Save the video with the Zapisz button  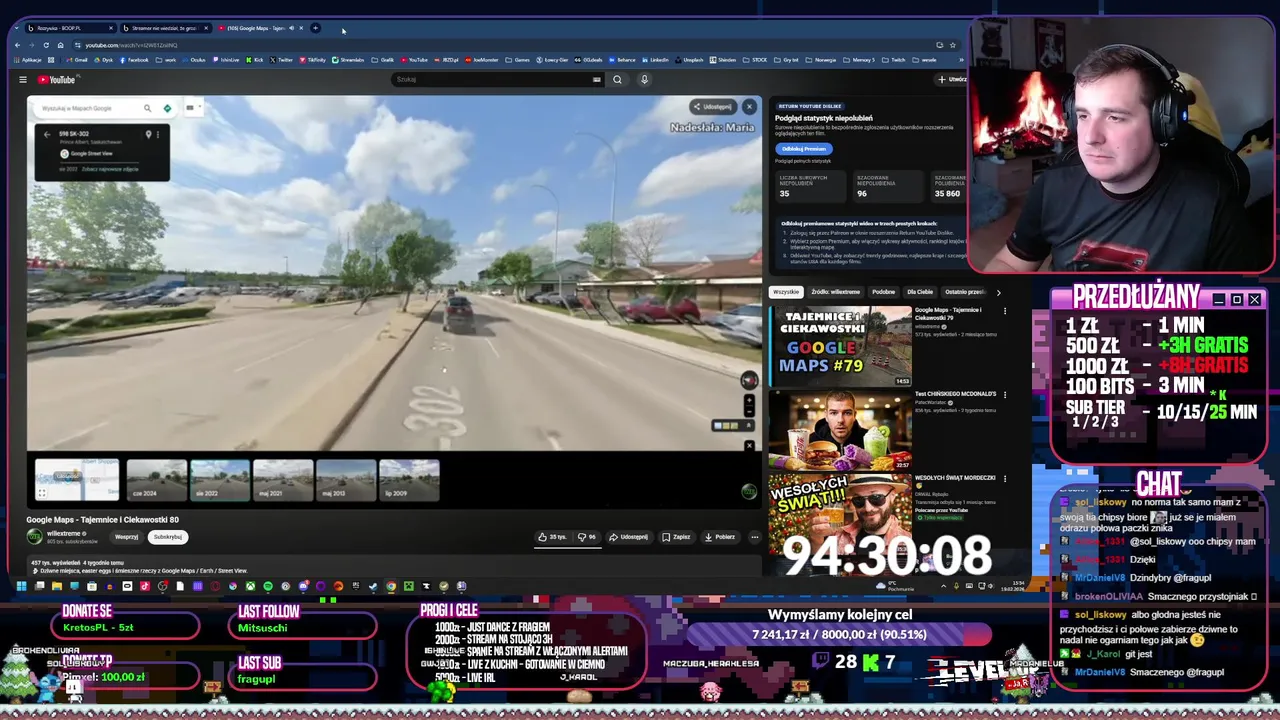point(676,537)
